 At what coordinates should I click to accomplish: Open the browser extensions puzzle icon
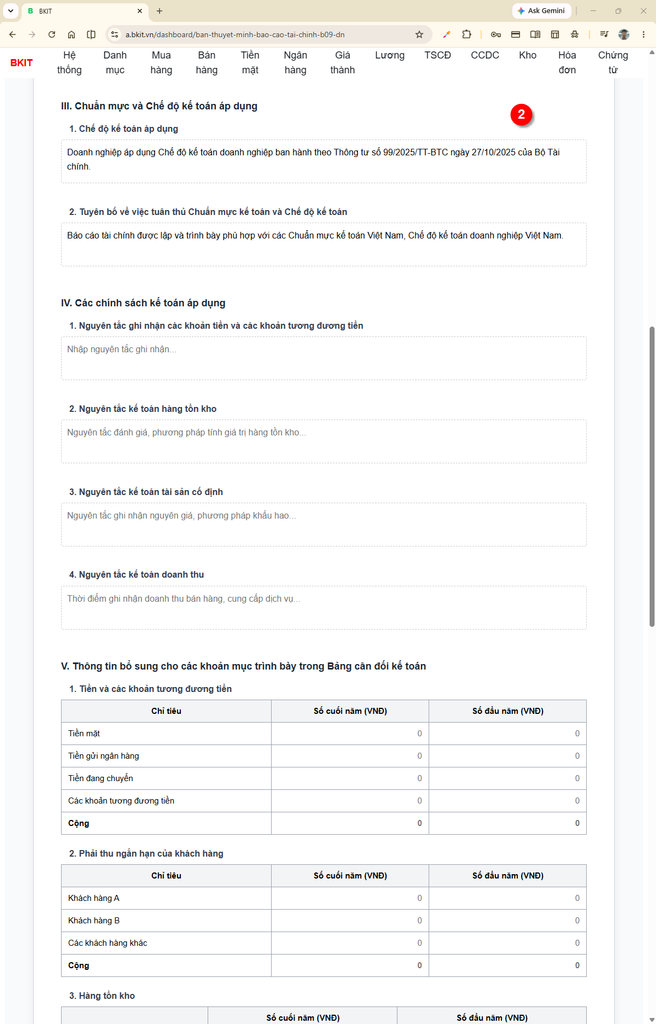467,35
